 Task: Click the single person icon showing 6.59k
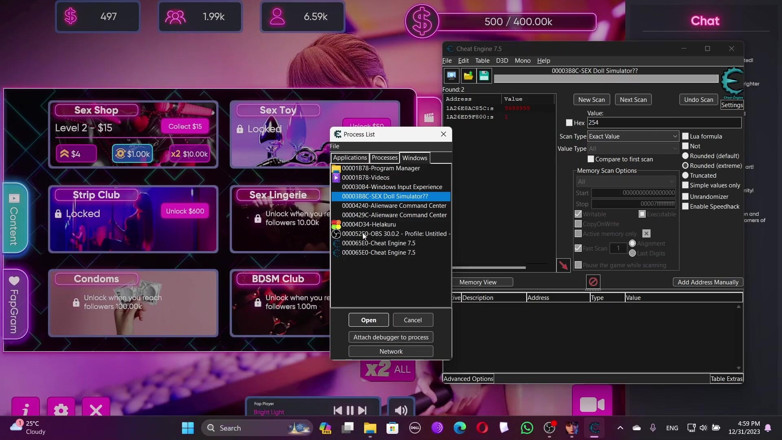(277, 17)
